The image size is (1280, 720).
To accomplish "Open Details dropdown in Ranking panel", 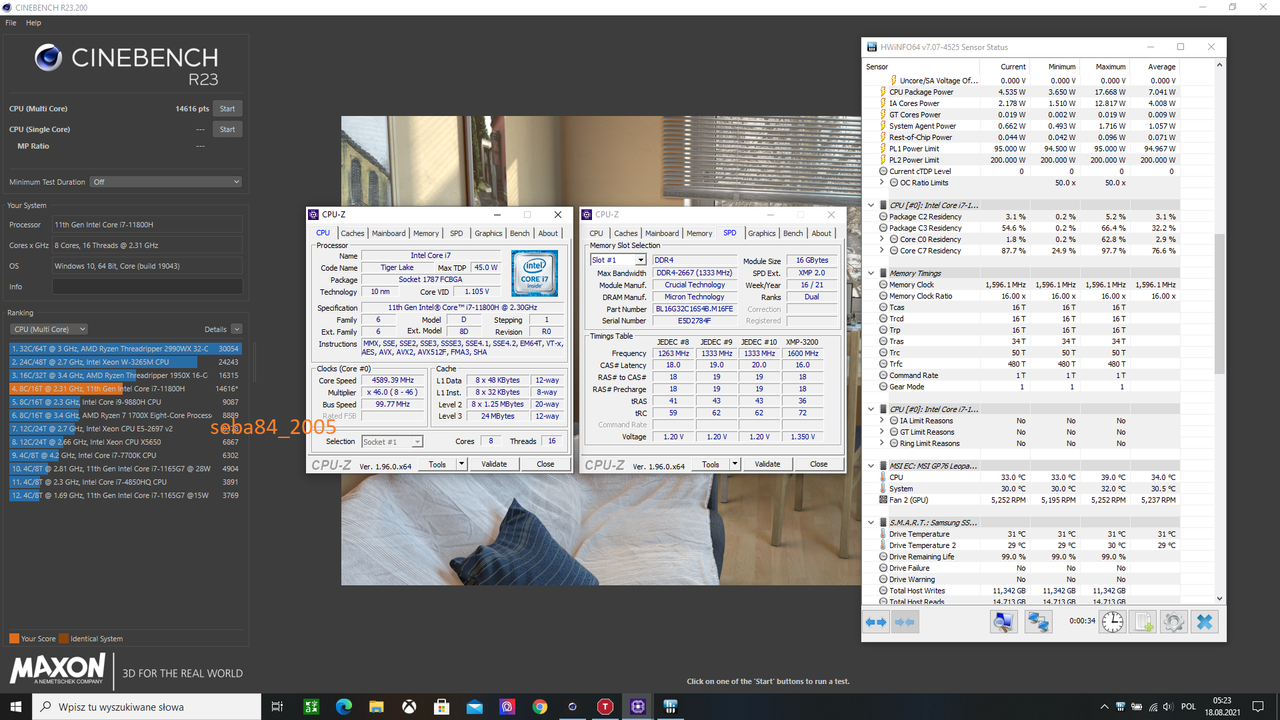I will [x=236, y=329].
